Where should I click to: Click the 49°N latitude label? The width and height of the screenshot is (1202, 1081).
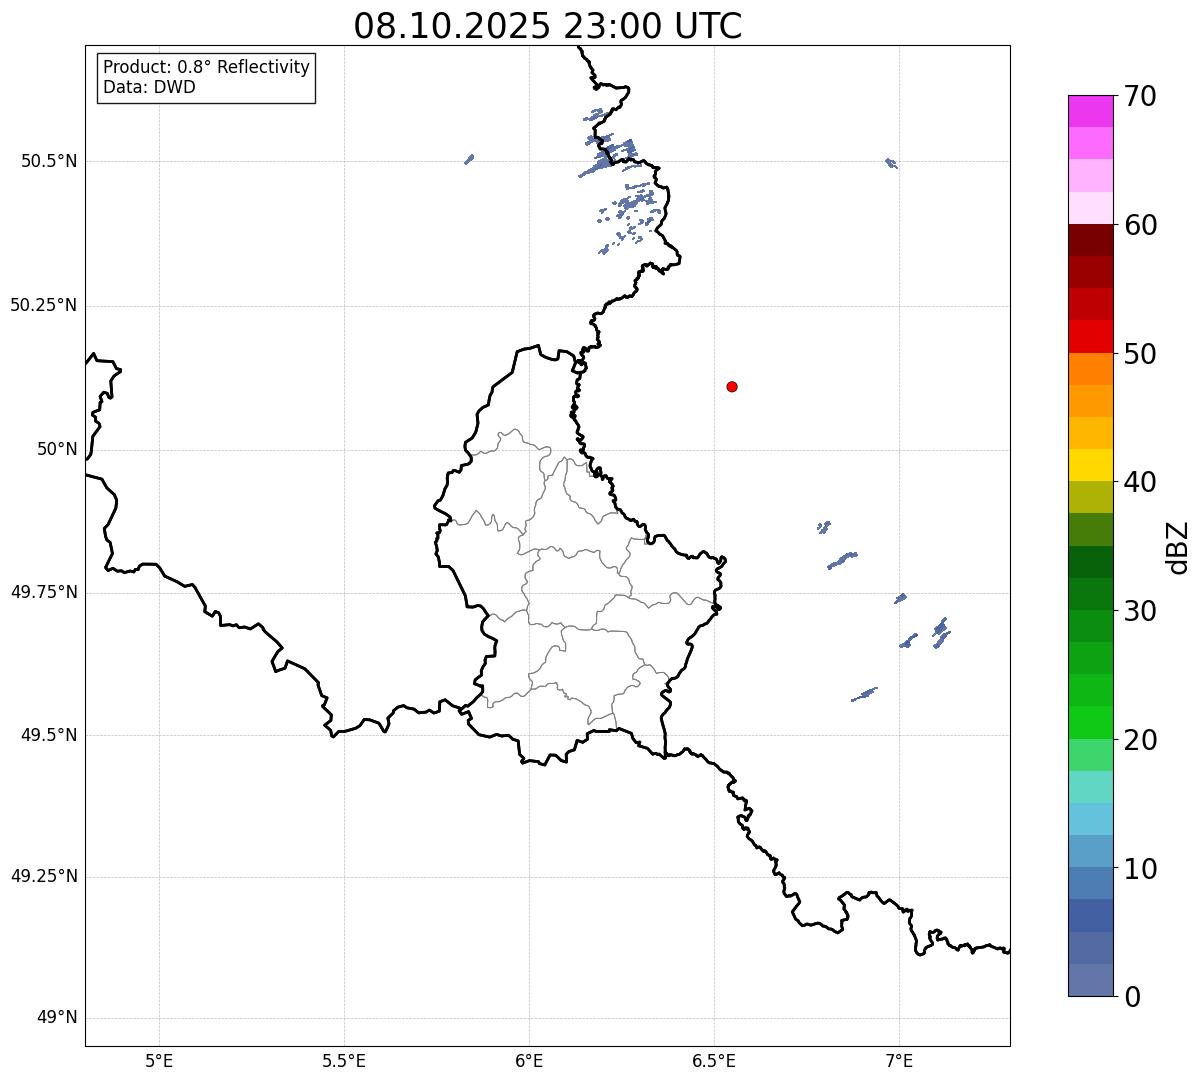[x=57, y=1018]
